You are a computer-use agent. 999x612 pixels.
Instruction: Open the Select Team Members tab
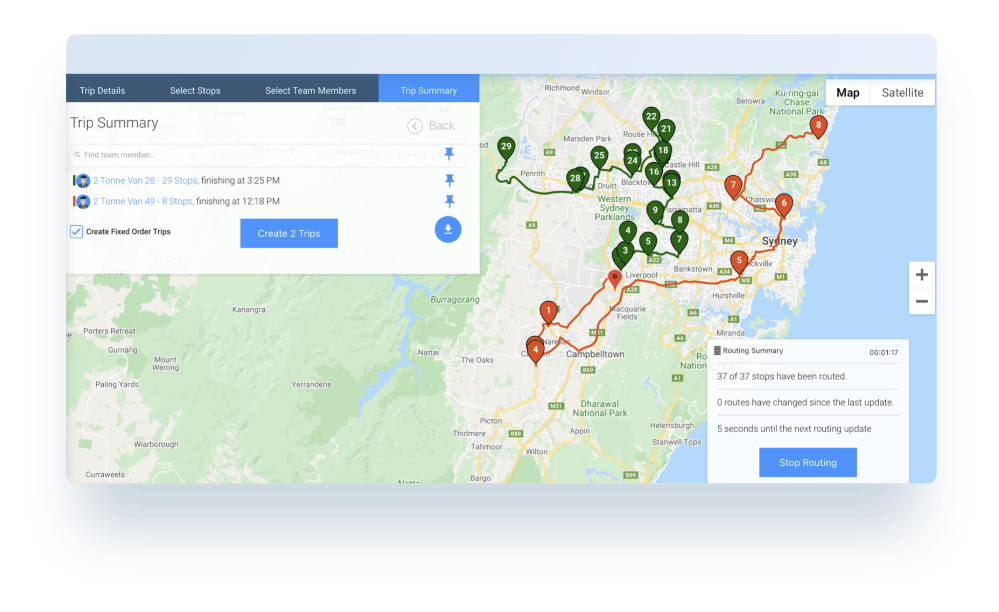tap(310, 90)
